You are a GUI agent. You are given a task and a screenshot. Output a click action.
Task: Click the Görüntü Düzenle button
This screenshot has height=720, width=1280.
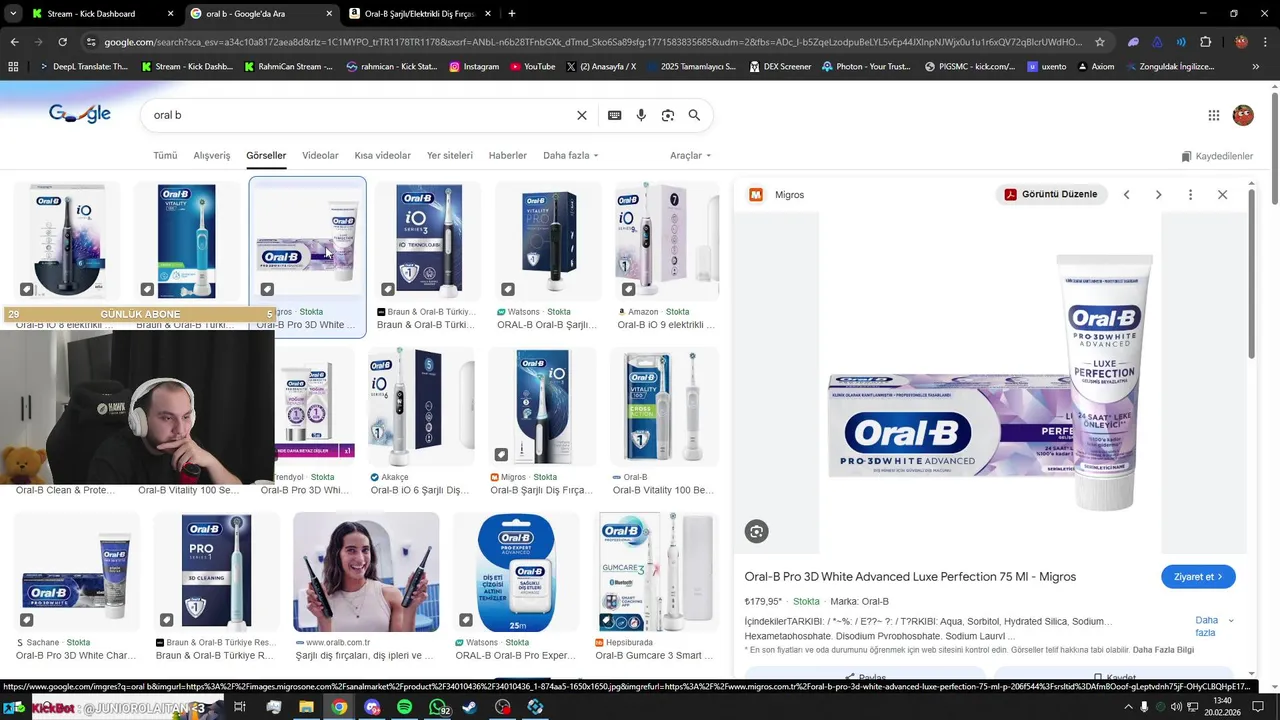pos(1050,194)
